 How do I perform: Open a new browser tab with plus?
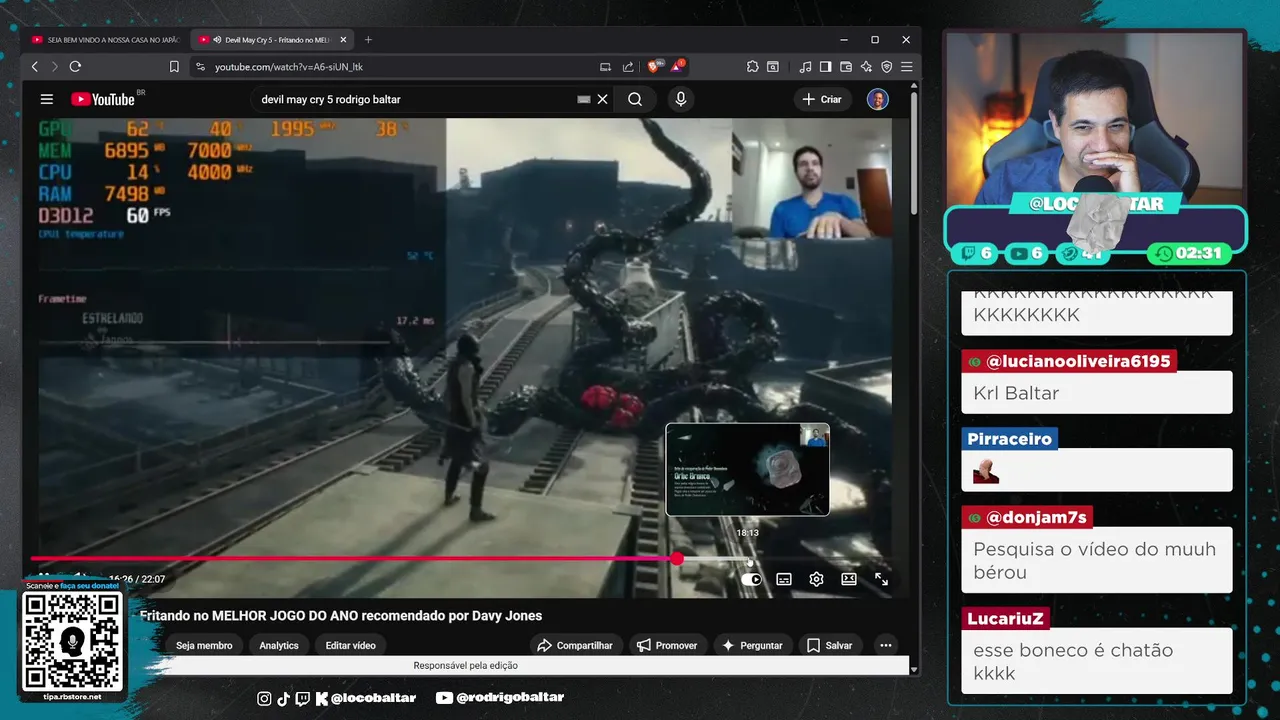[368, 40]
